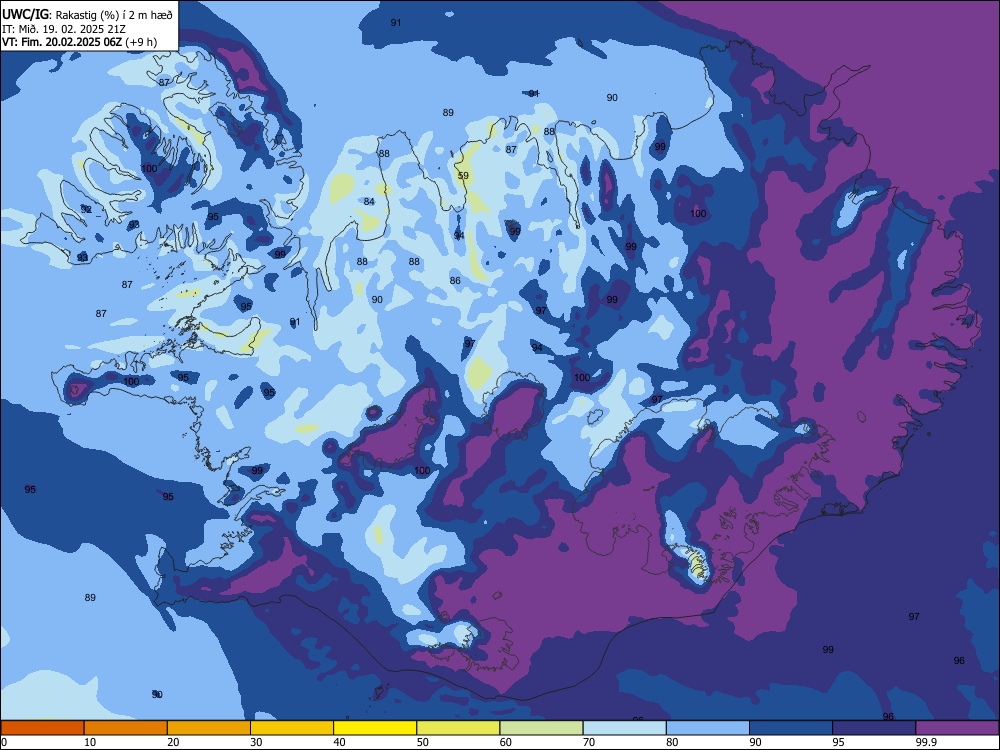
Task: Click the 'VT: Fim. 20.02.2025 06Z (+9 h)' line
Action: 80,42
